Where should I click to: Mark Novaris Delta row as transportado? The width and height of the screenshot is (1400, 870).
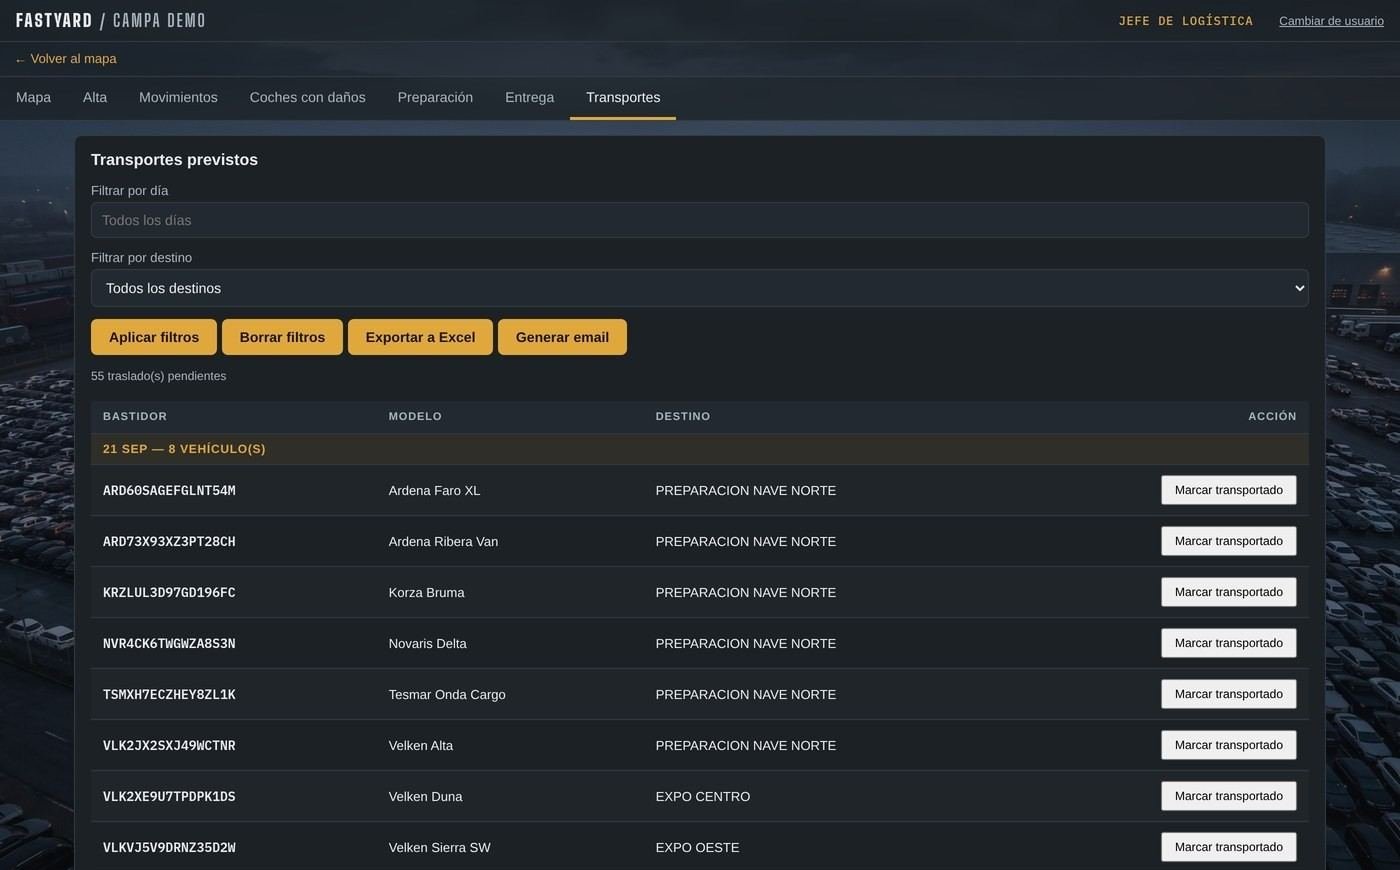coord(1228,643)
